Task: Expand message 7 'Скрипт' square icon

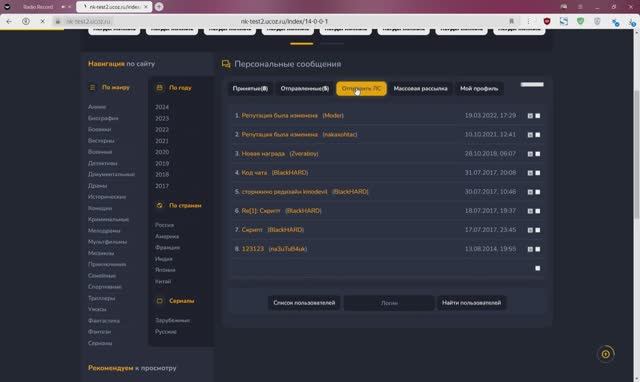Action: tap(530, 230)
